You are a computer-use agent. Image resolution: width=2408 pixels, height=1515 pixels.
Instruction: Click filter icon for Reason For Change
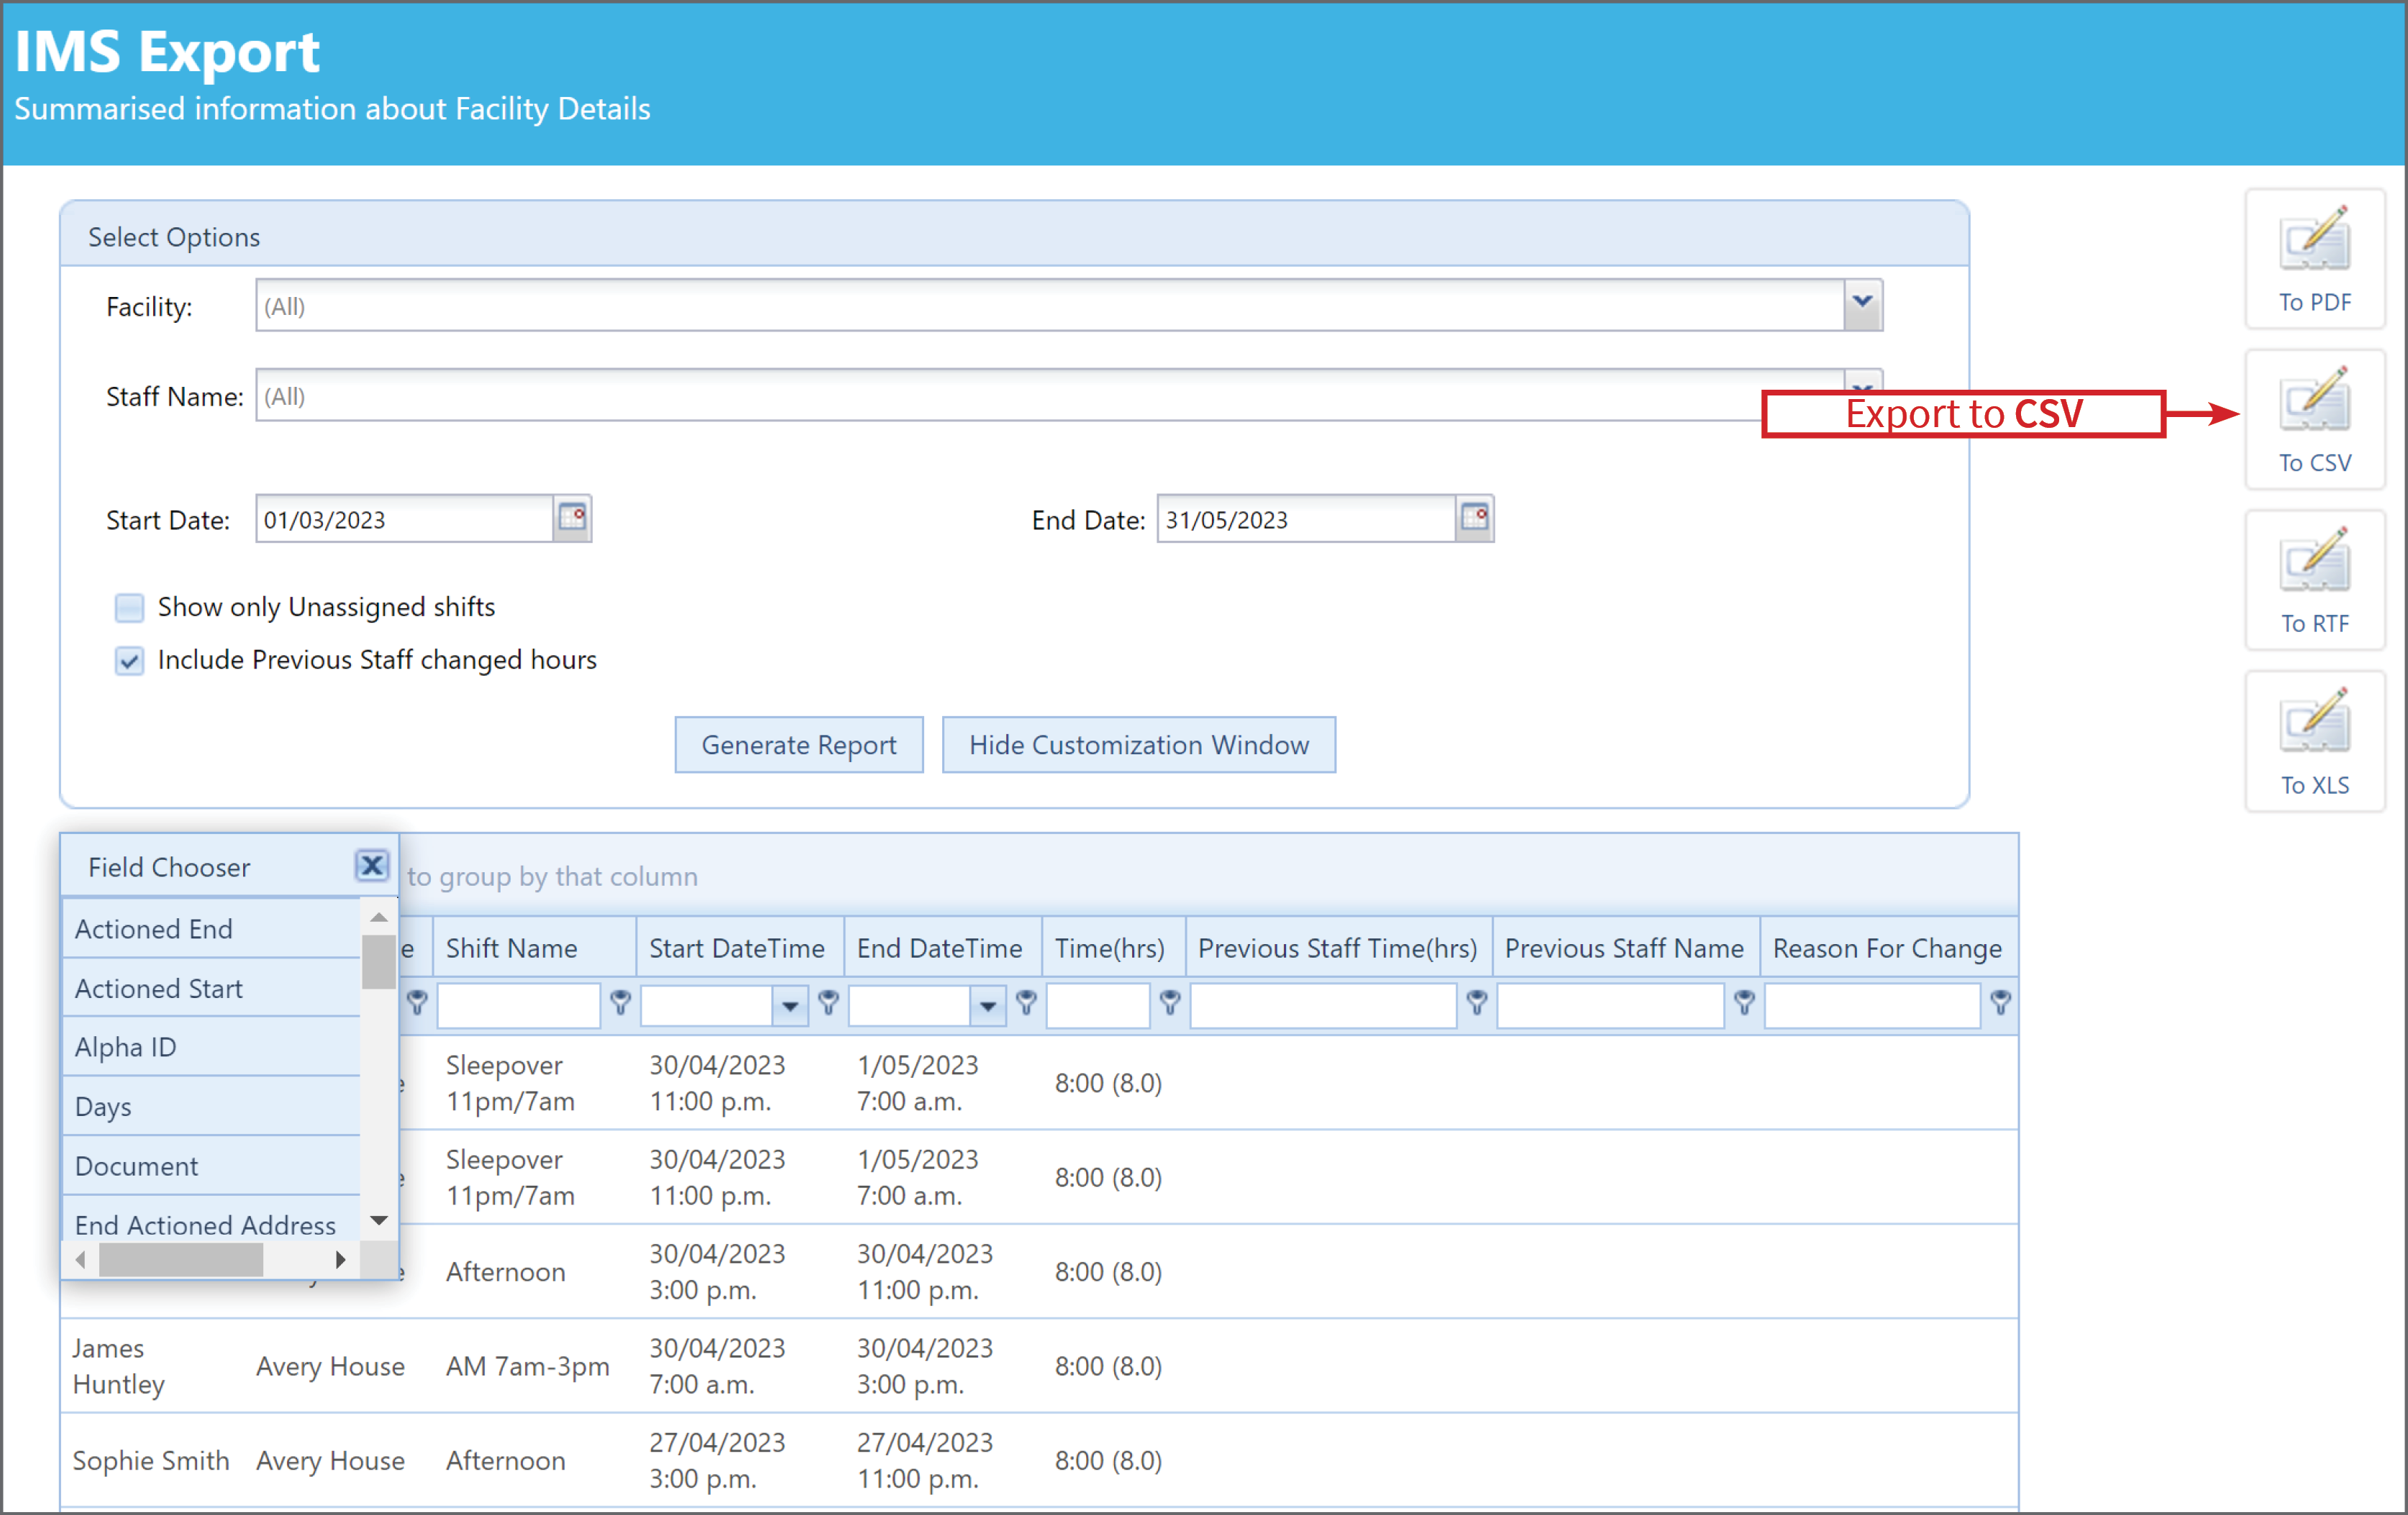(2000, 1002)
